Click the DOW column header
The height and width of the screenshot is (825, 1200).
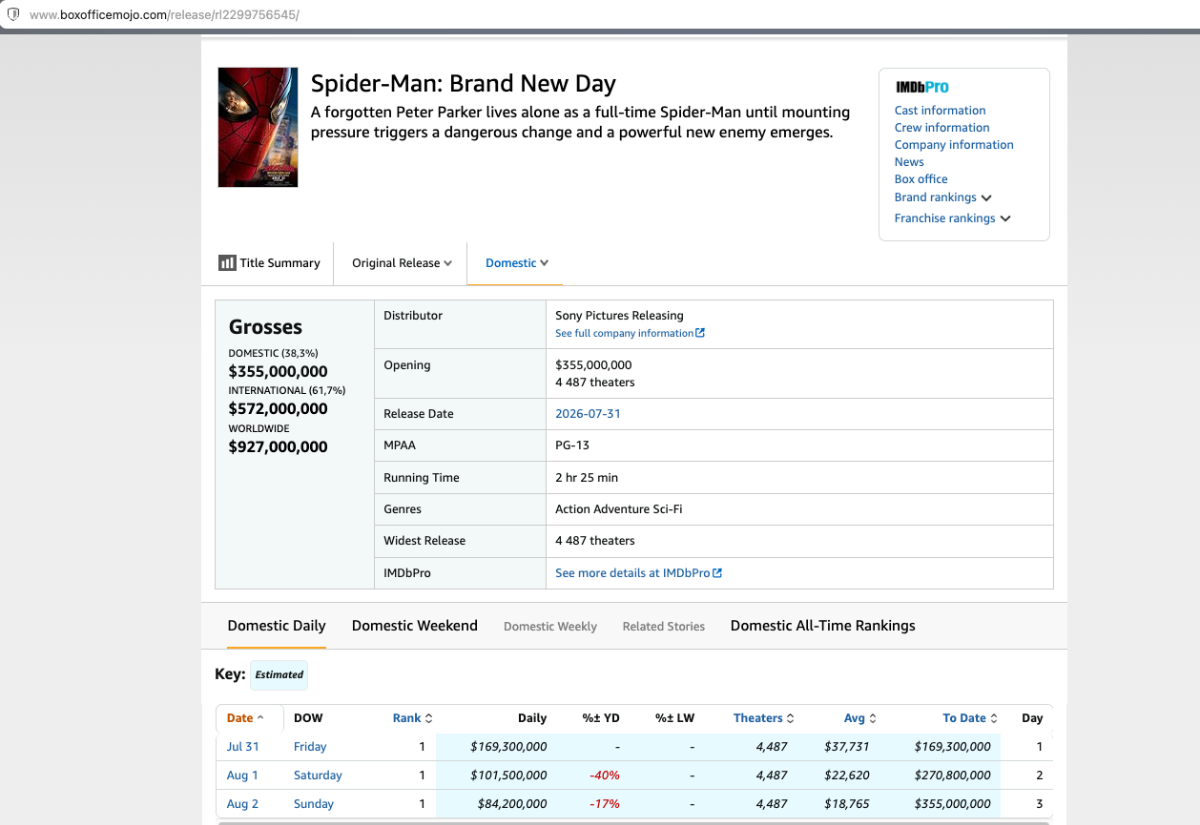coord(308,718)
